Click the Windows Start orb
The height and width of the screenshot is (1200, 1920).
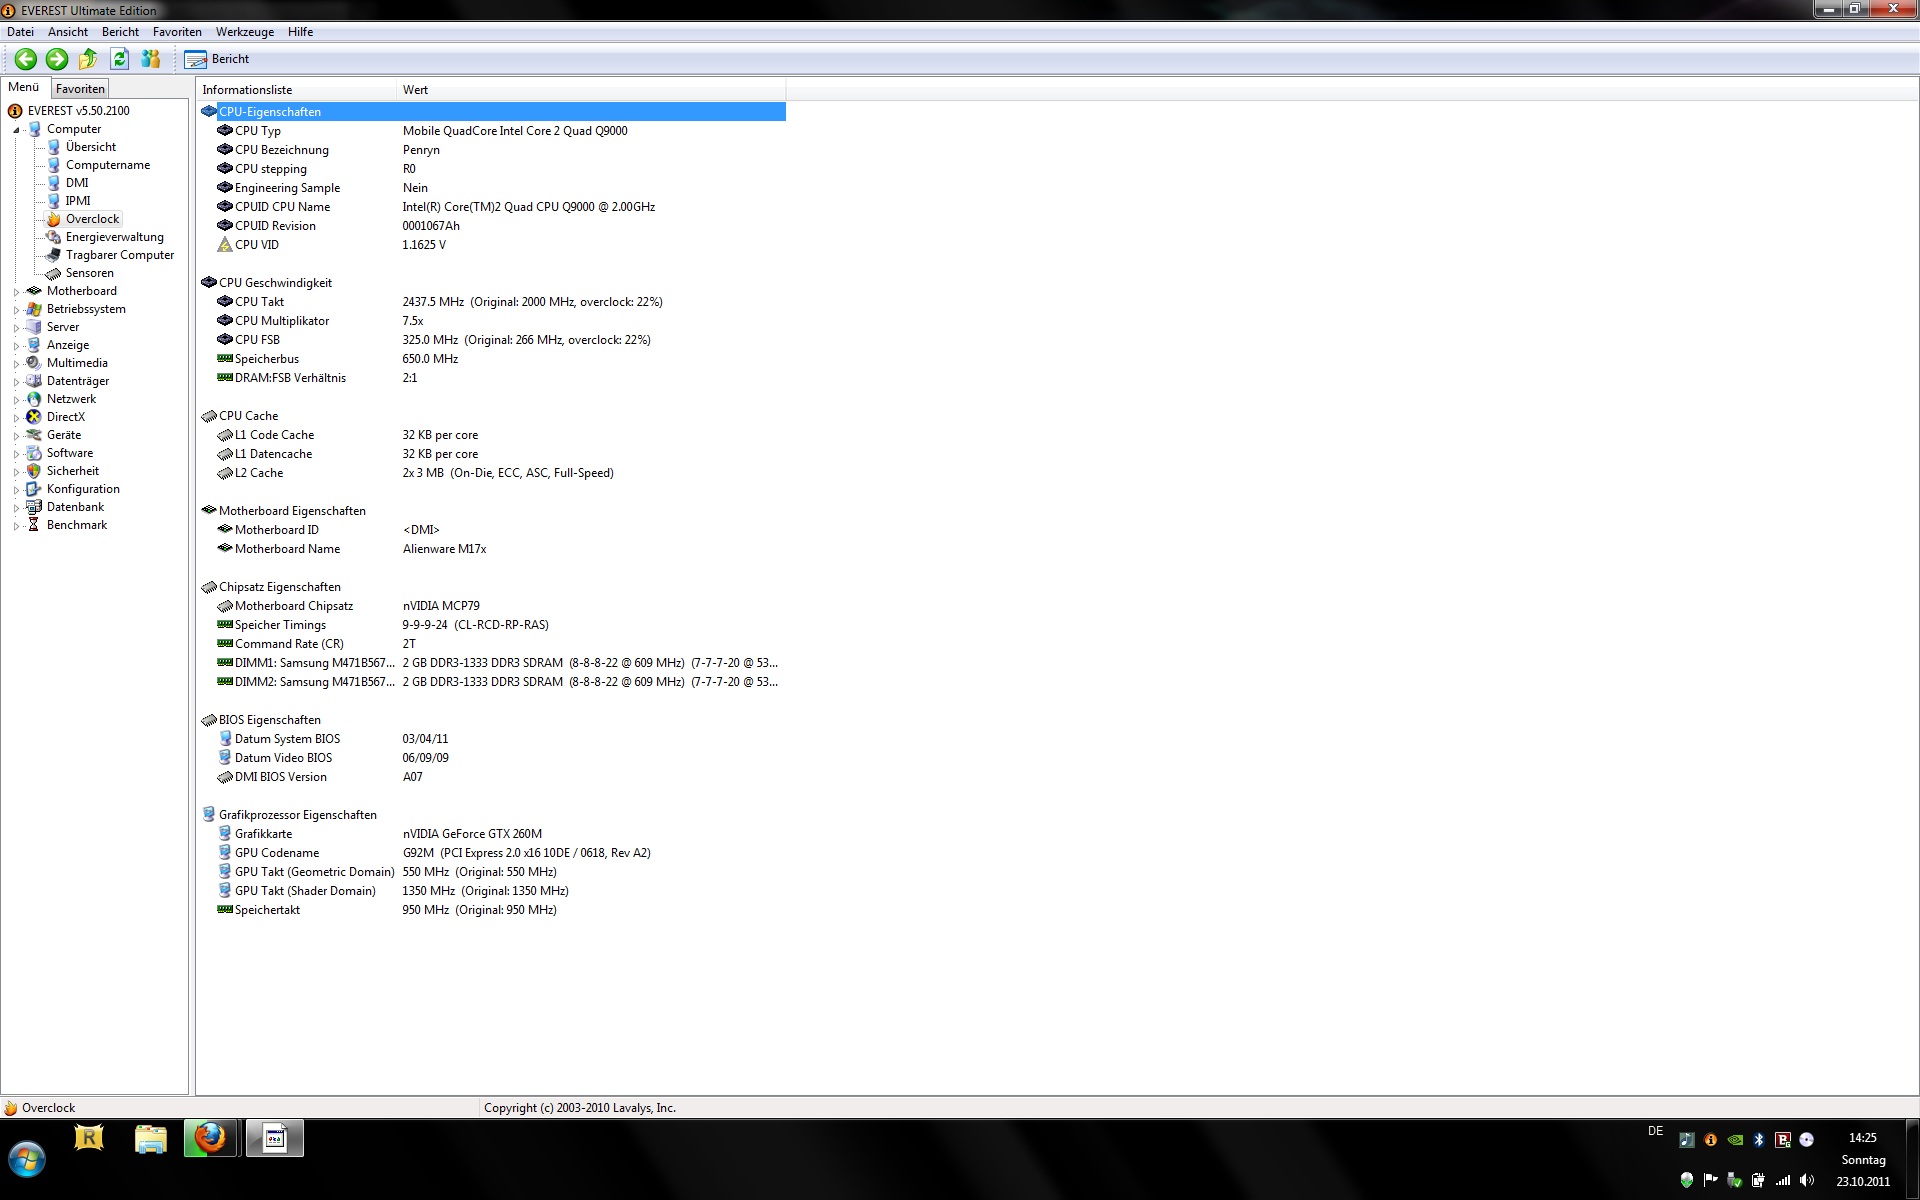click(27, 1160)
